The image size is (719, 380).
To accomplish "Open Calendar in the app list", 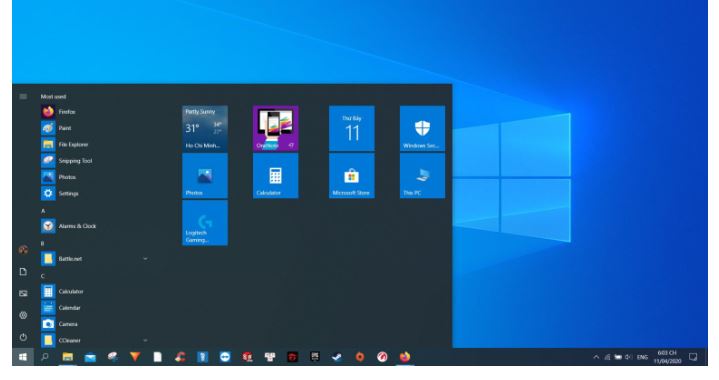I will point(62,308).
